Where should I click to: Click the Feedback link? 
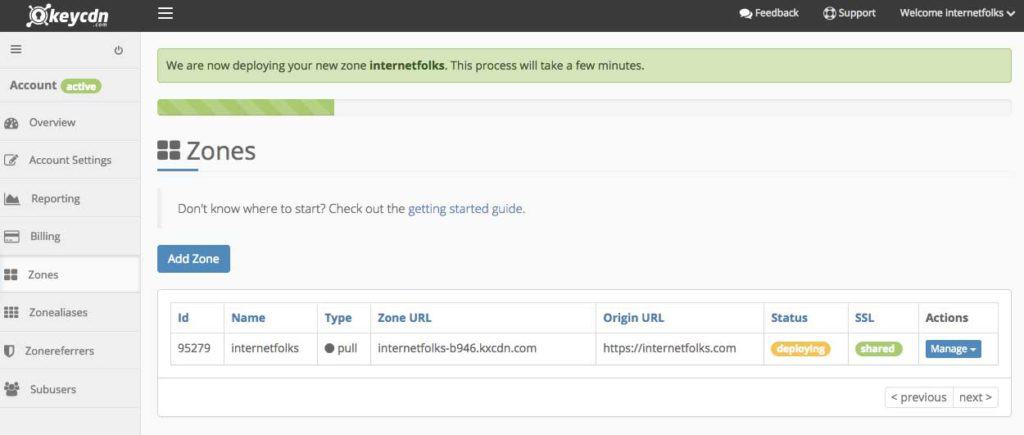pyautogui.click(x=769, y=14)
